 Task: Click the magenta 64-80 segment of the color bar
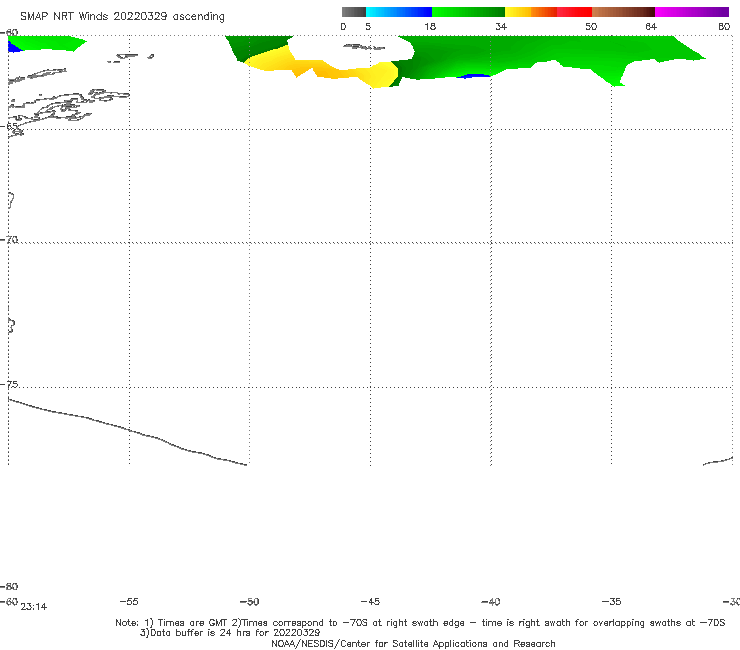point(692,12)
